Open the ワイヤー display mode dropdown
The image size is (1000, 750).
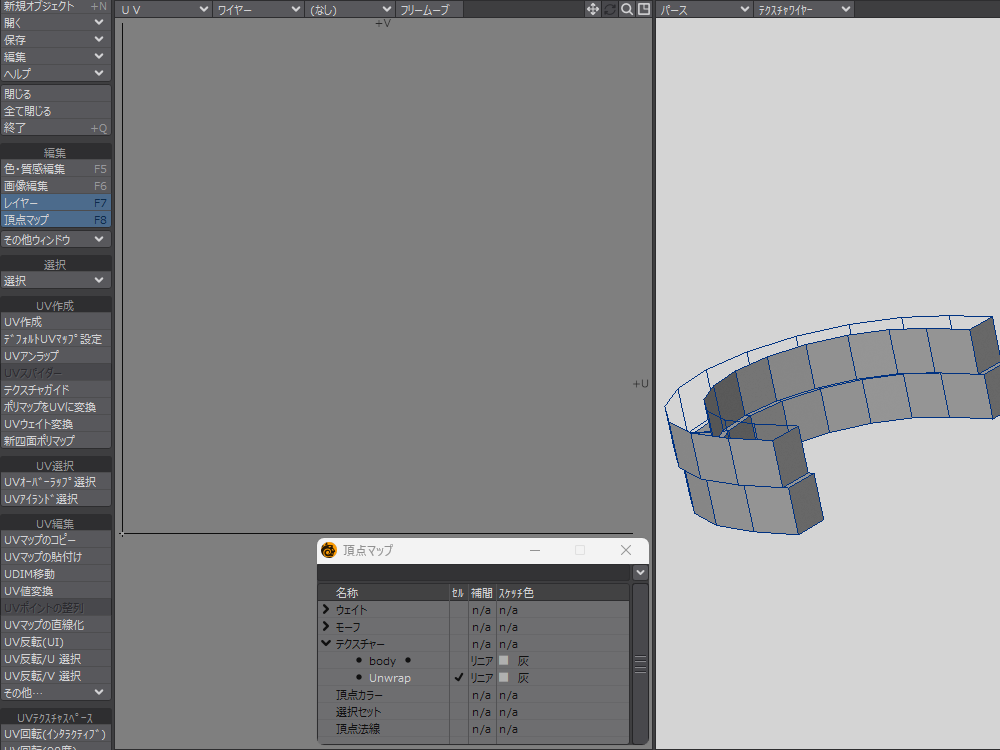pos(258,9)
